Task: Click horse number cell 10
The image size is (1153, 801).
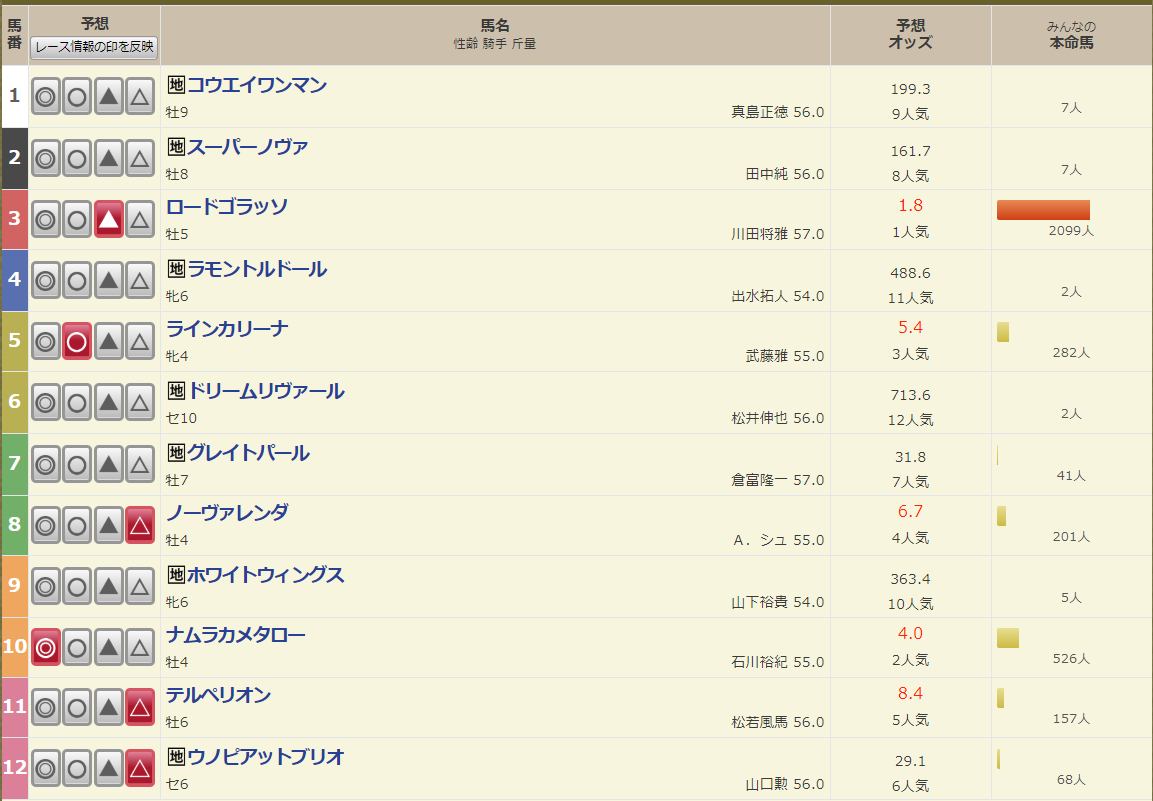Action: (x=15, y=647)
